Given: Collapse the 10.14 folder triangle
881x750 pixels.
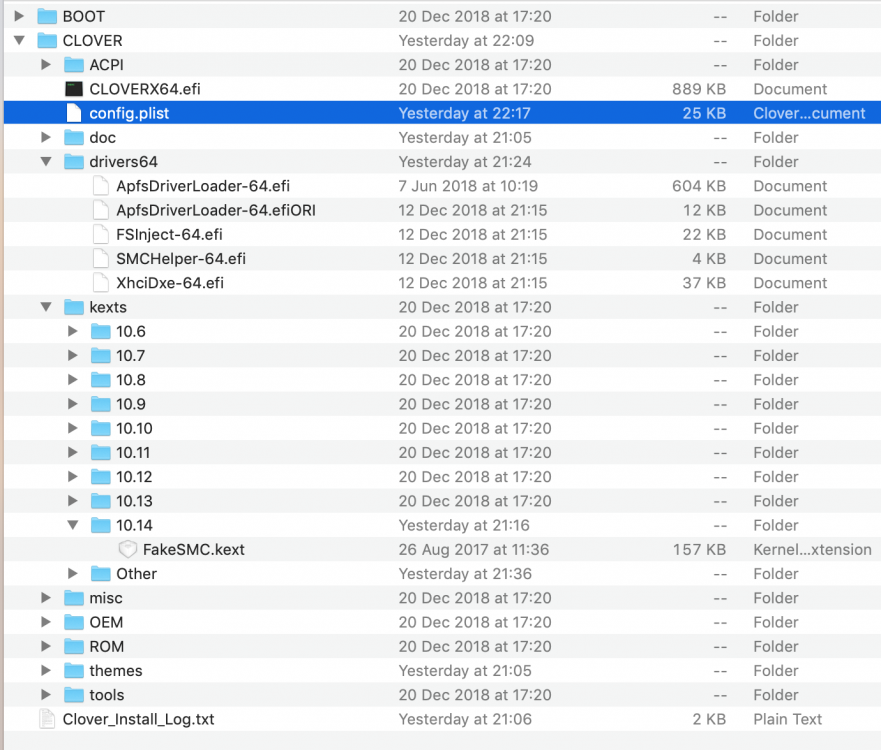Looking at the screenshot, I should 72,525.
